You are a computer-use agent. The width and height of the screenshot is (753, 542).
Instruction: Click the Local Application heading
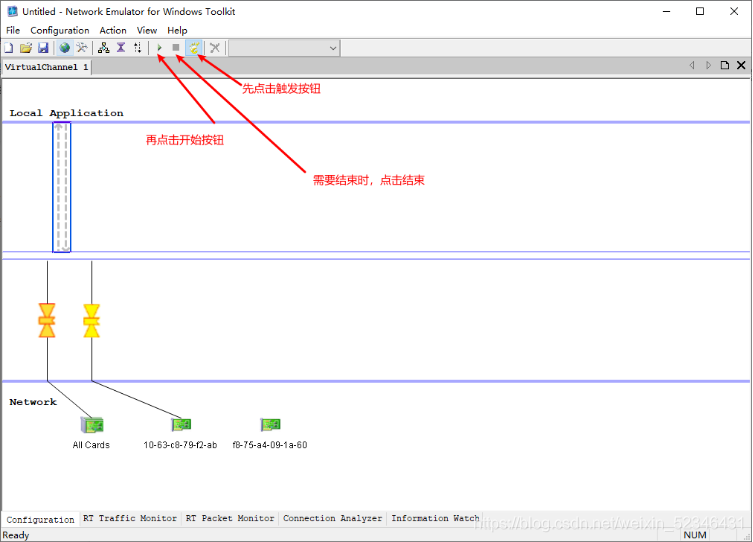pyautogui.click(x=66, y=113)
